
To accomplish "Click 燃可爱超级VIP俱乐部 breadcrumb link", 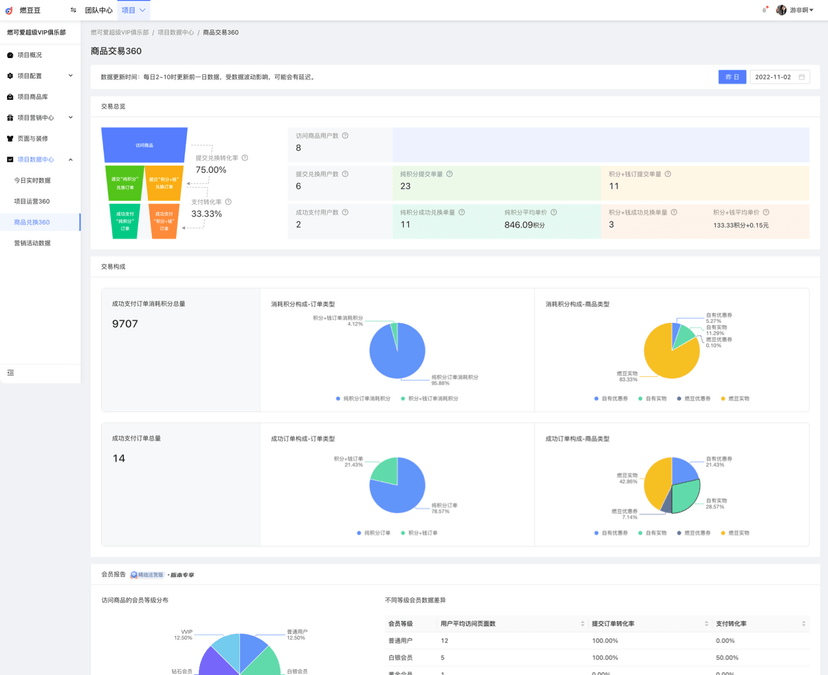I will click(x=119, y=32).
